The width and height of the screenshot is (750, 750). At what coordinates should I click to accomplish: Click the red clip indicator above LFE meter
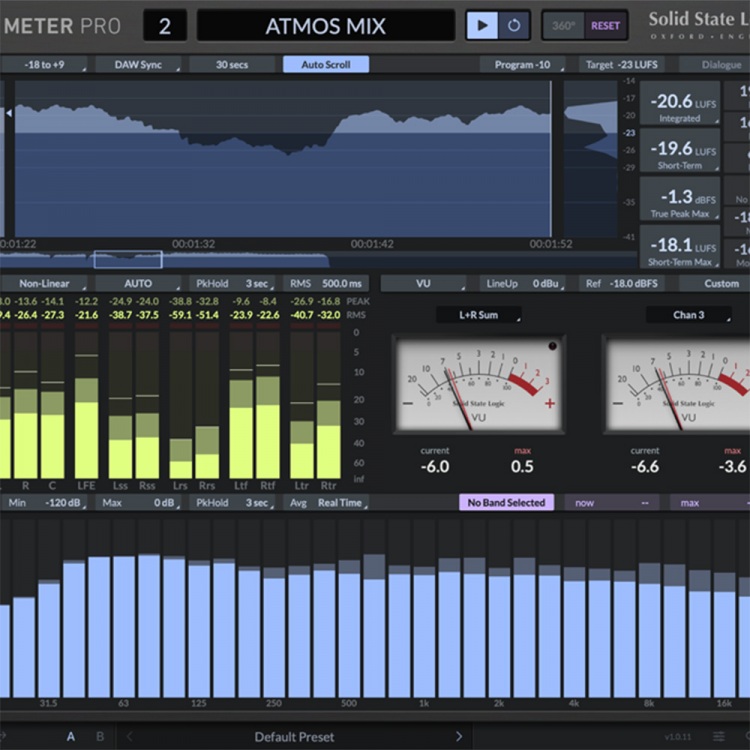pos(87,326)
